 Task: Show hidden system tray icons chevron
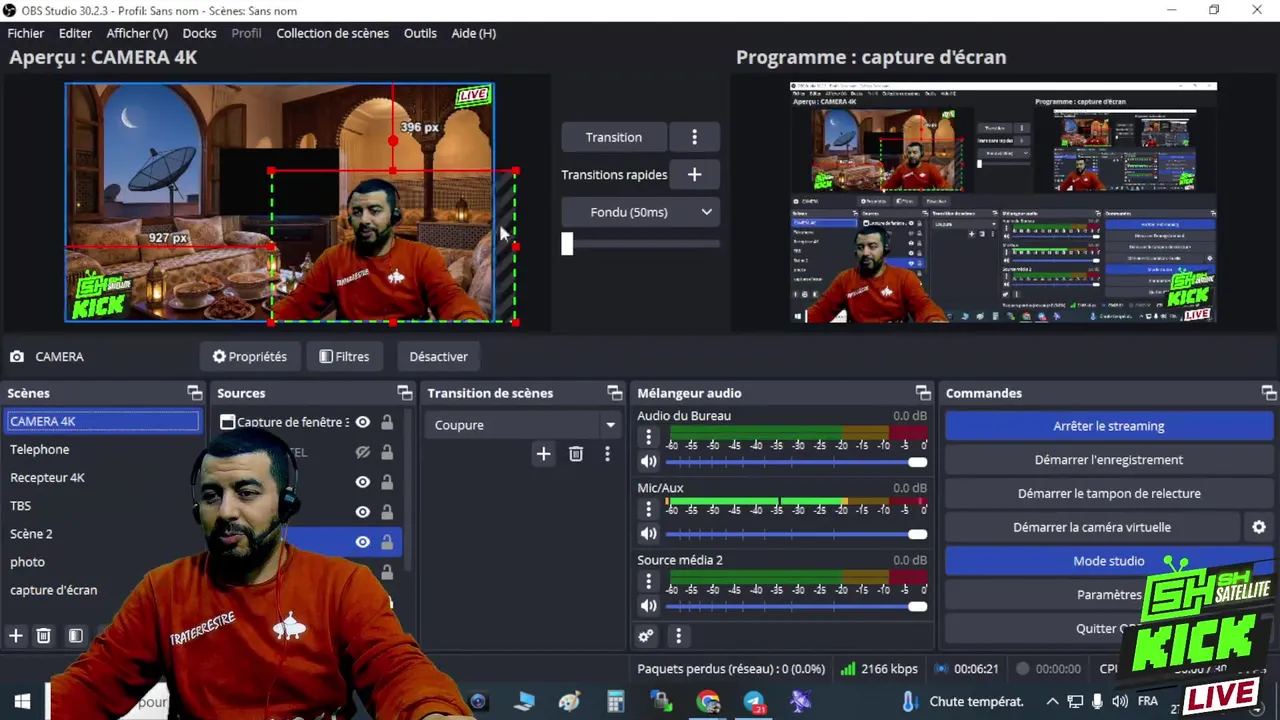[1052, 702]
